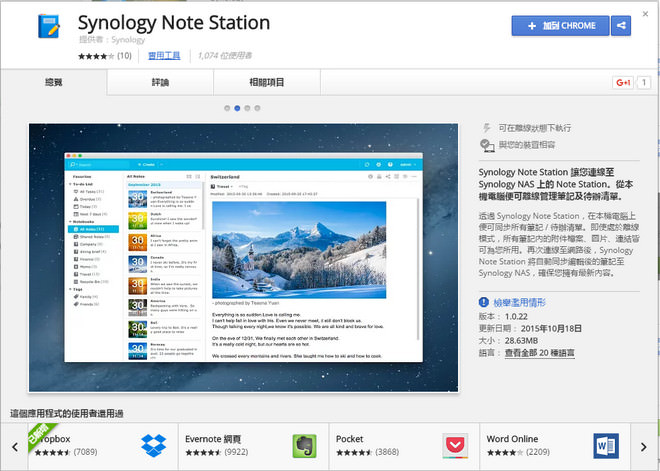The image size is (660, 471).
Task: Click the Word Online rating (2209)
Action: pyautogui.click(x=518, y=452)
